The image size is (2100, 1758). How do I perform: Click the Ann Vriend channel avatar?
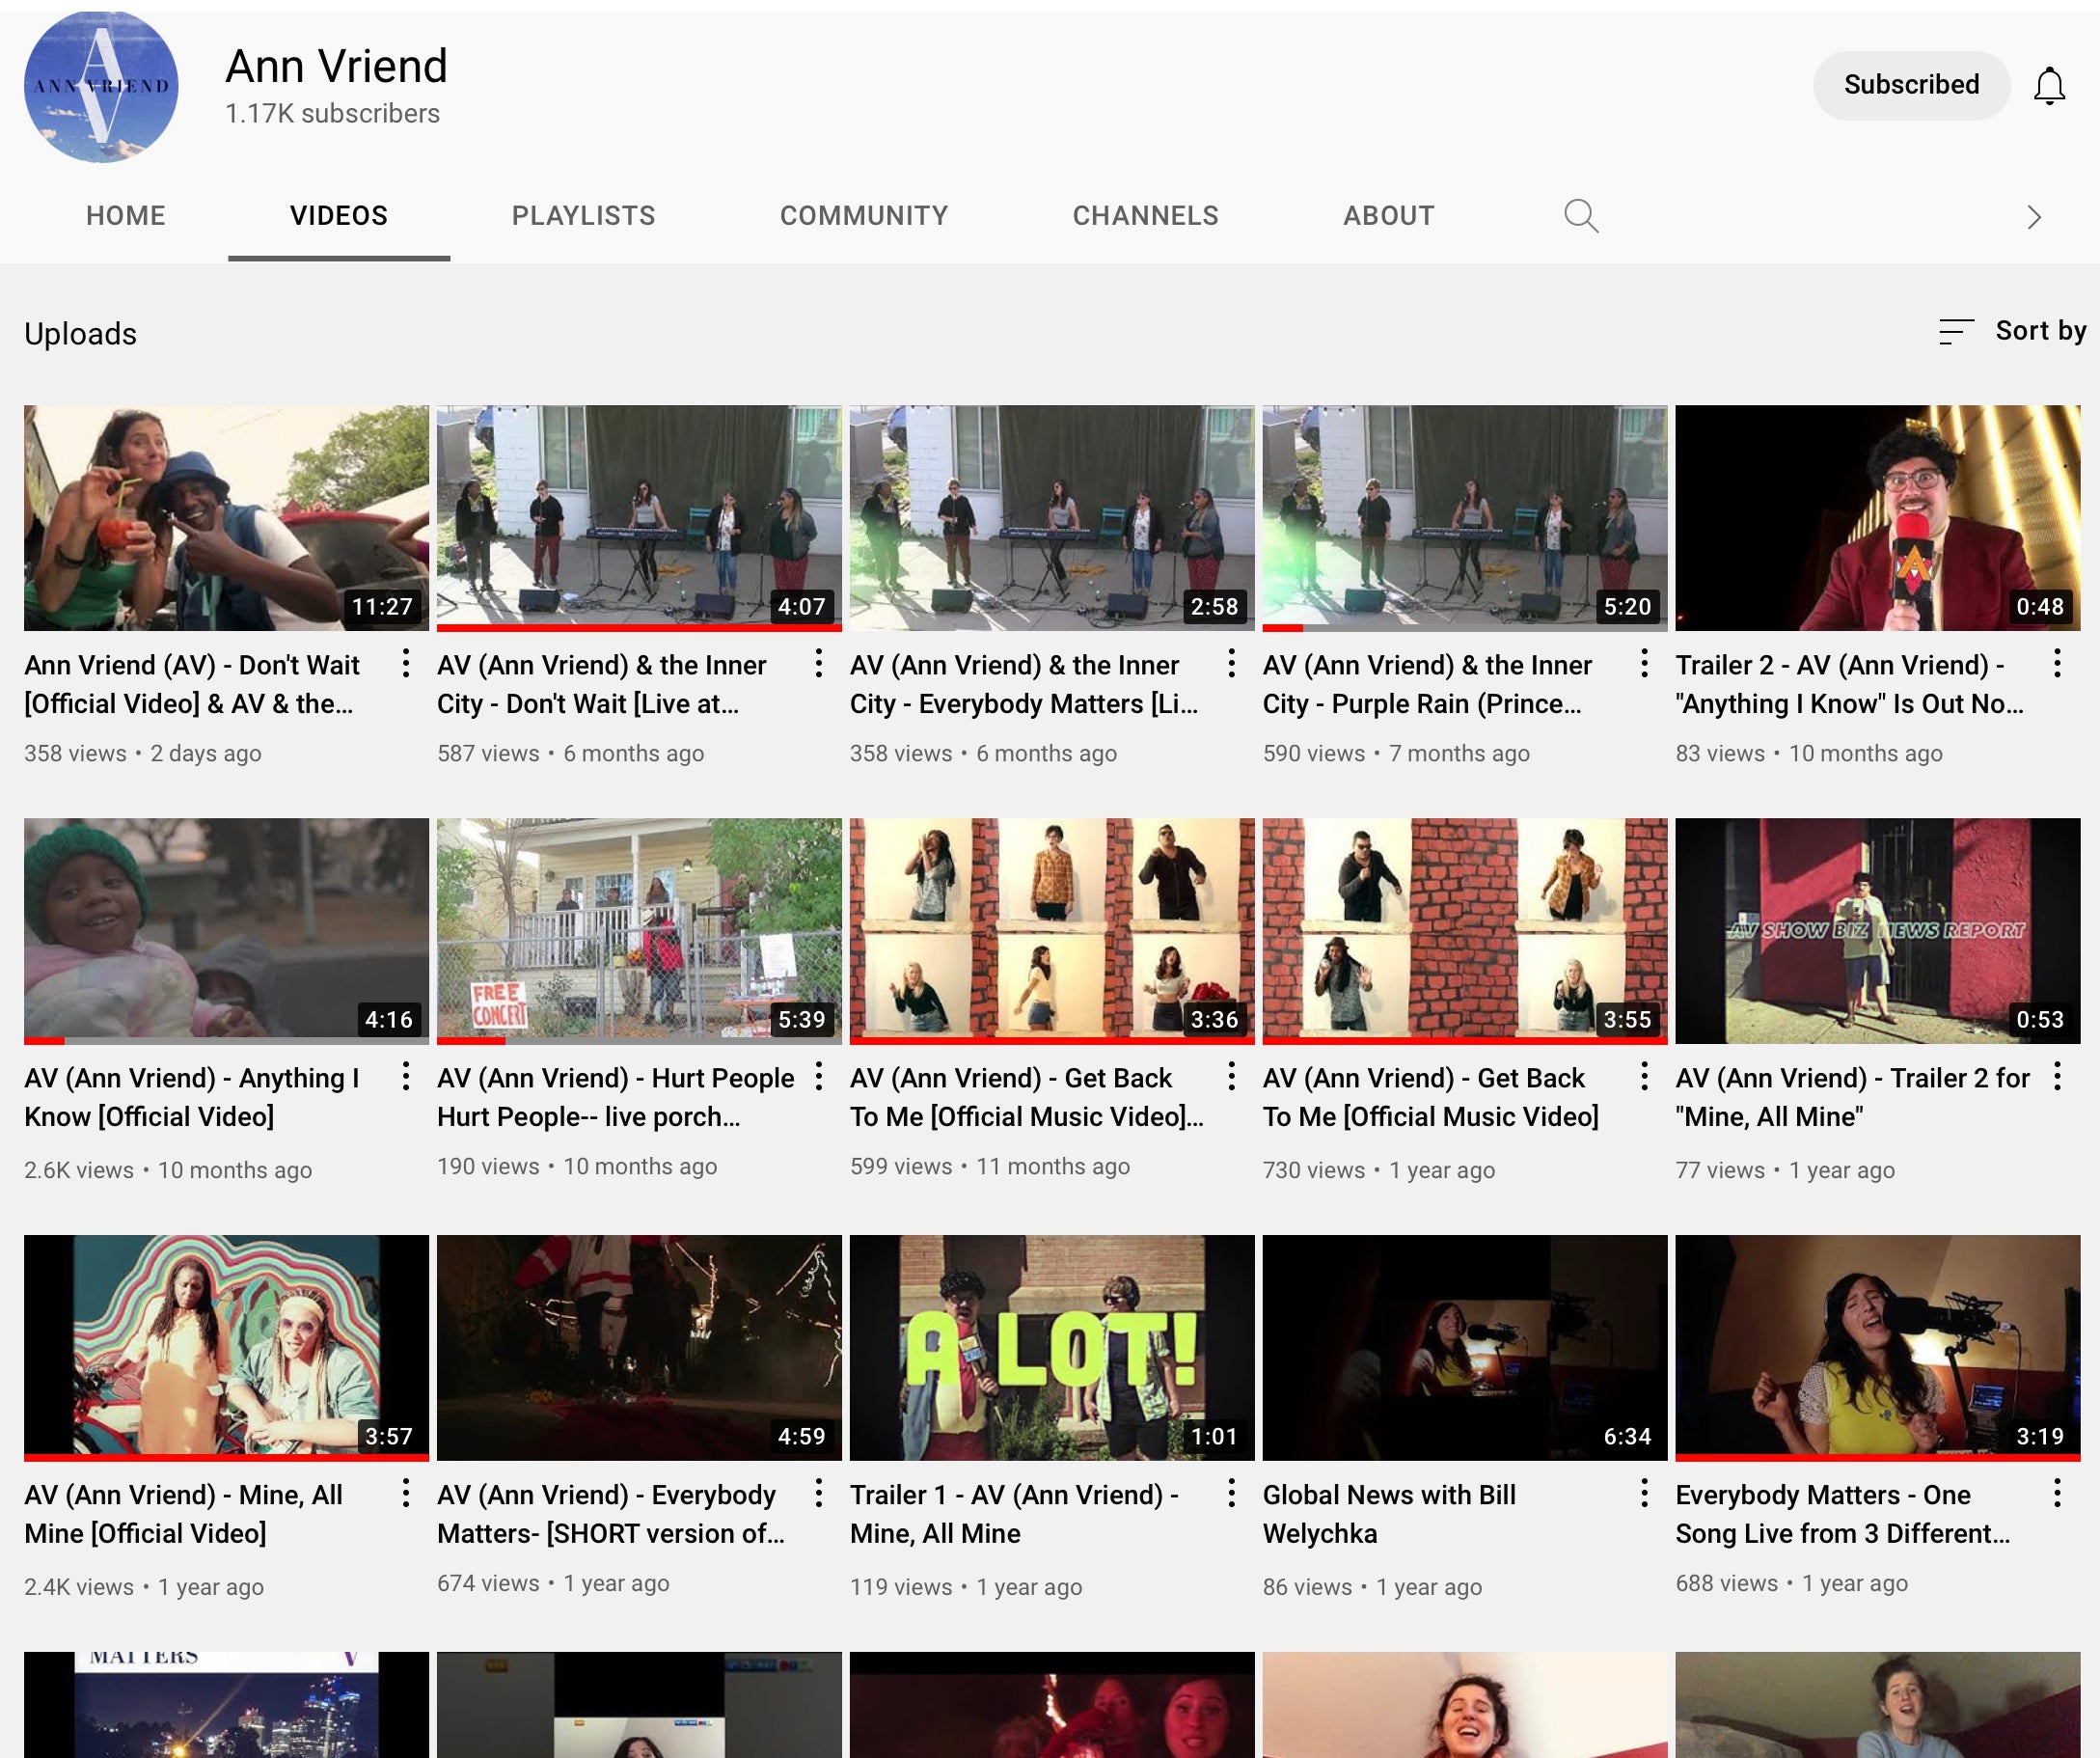pyautogui.click(x=101, y=86)
